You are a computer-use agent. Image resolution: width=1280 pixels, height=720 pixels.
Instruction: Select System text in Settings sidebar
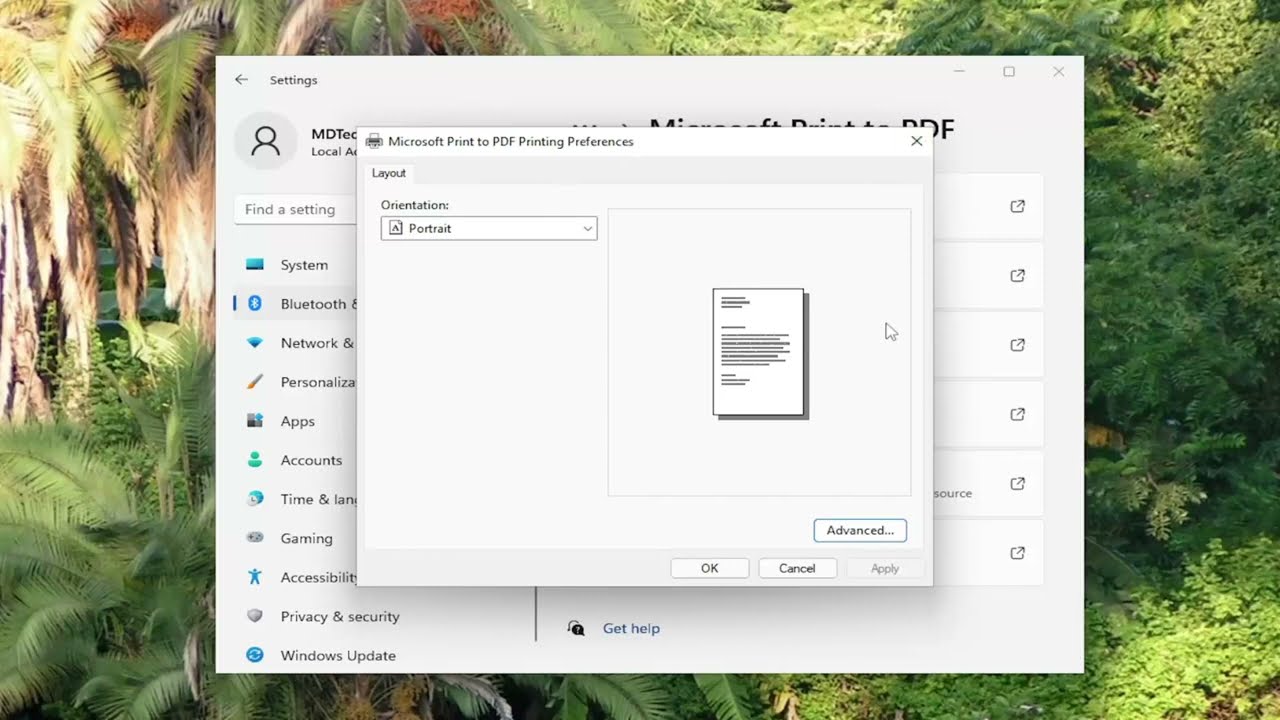click(x=304, y=265)
